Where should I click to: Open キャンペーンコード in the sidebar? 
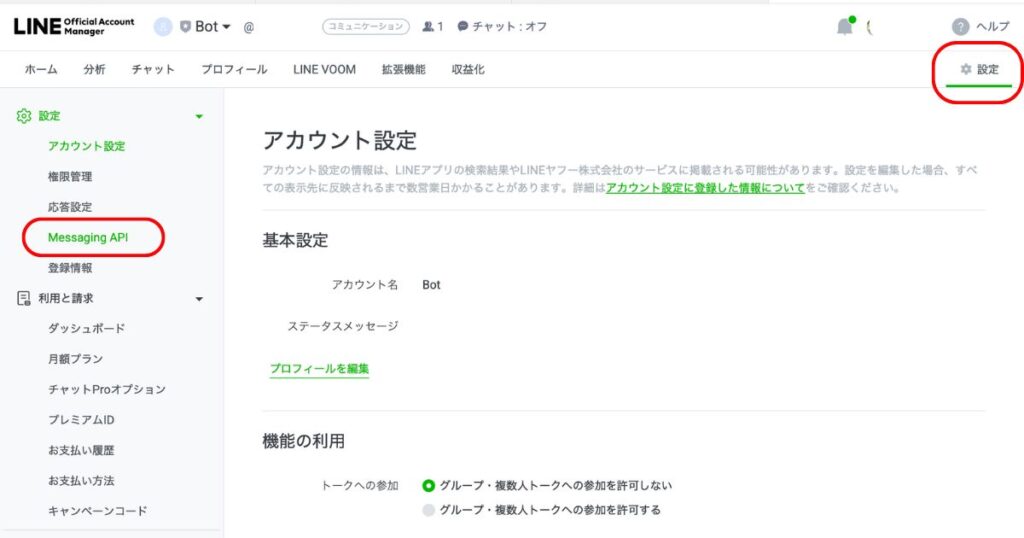tap(97, 511)
